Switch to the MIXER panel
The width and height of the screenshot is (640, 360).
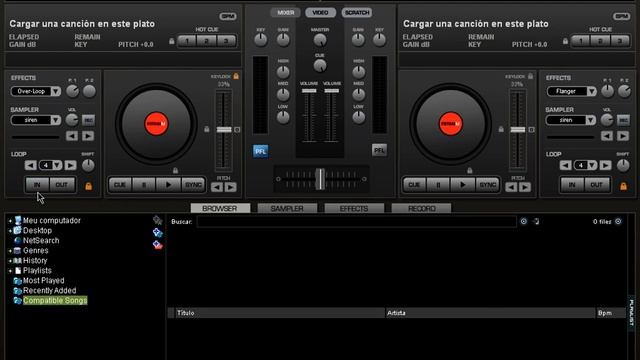[x=286, y=13]
